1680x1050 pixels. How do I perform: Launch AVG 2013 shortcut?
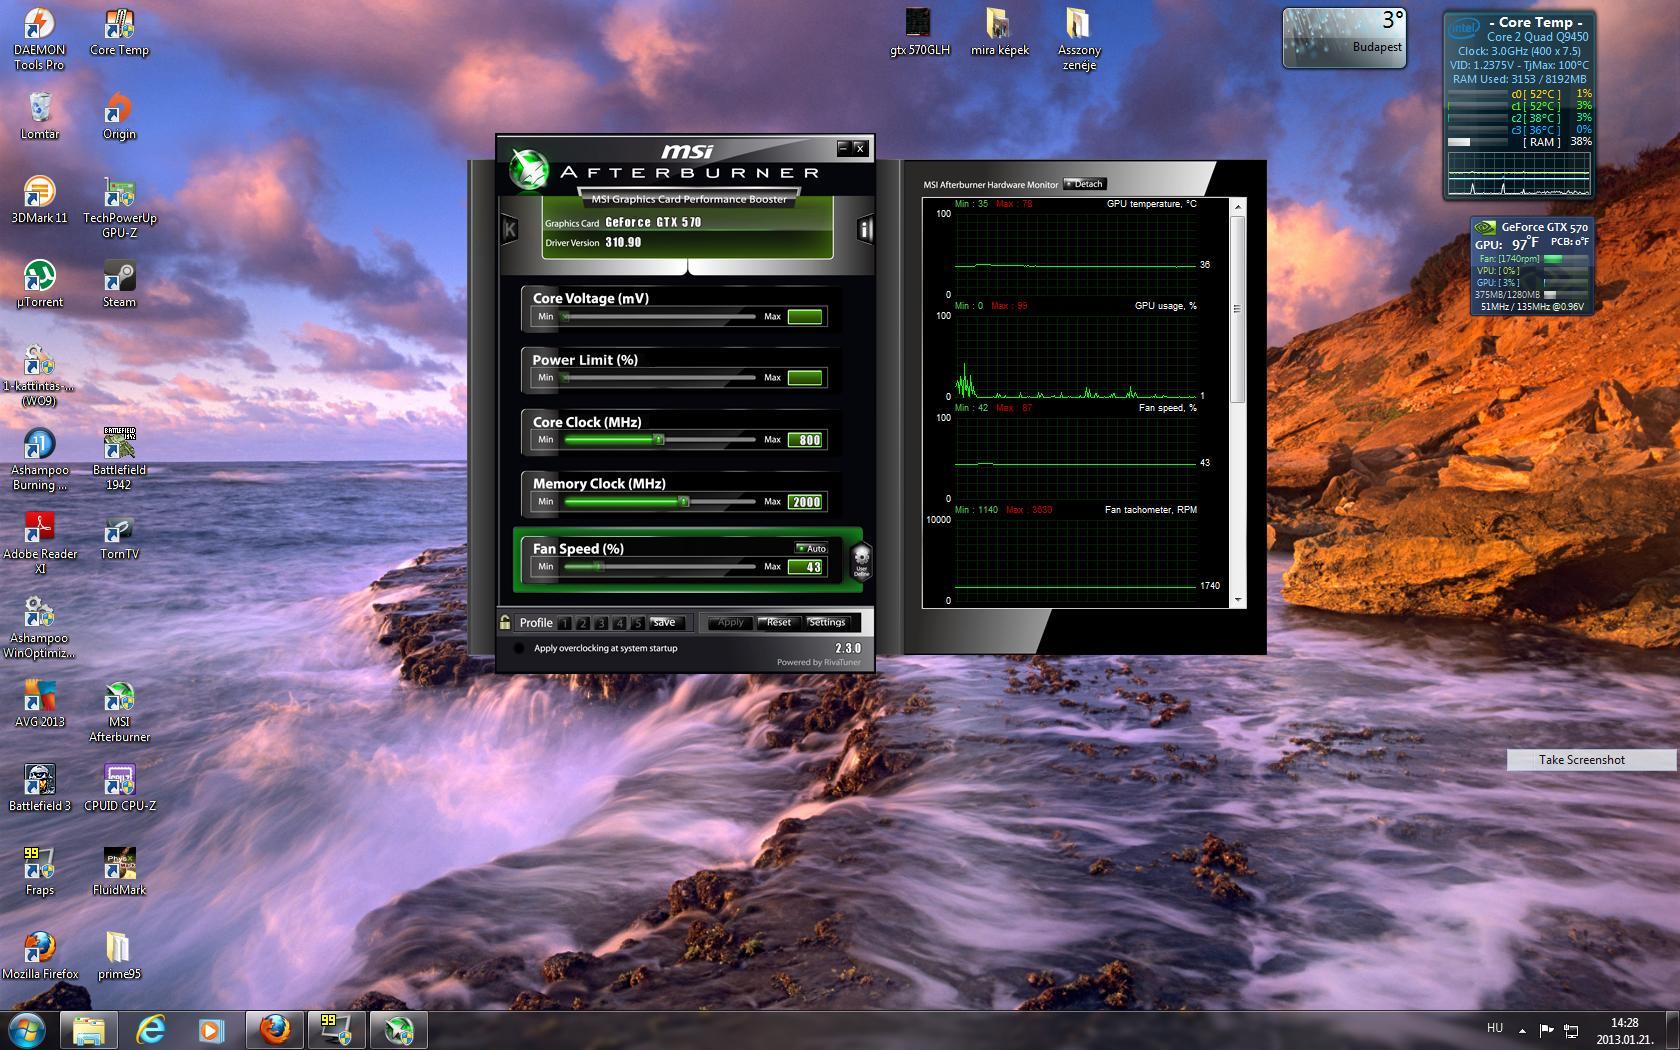39,704
